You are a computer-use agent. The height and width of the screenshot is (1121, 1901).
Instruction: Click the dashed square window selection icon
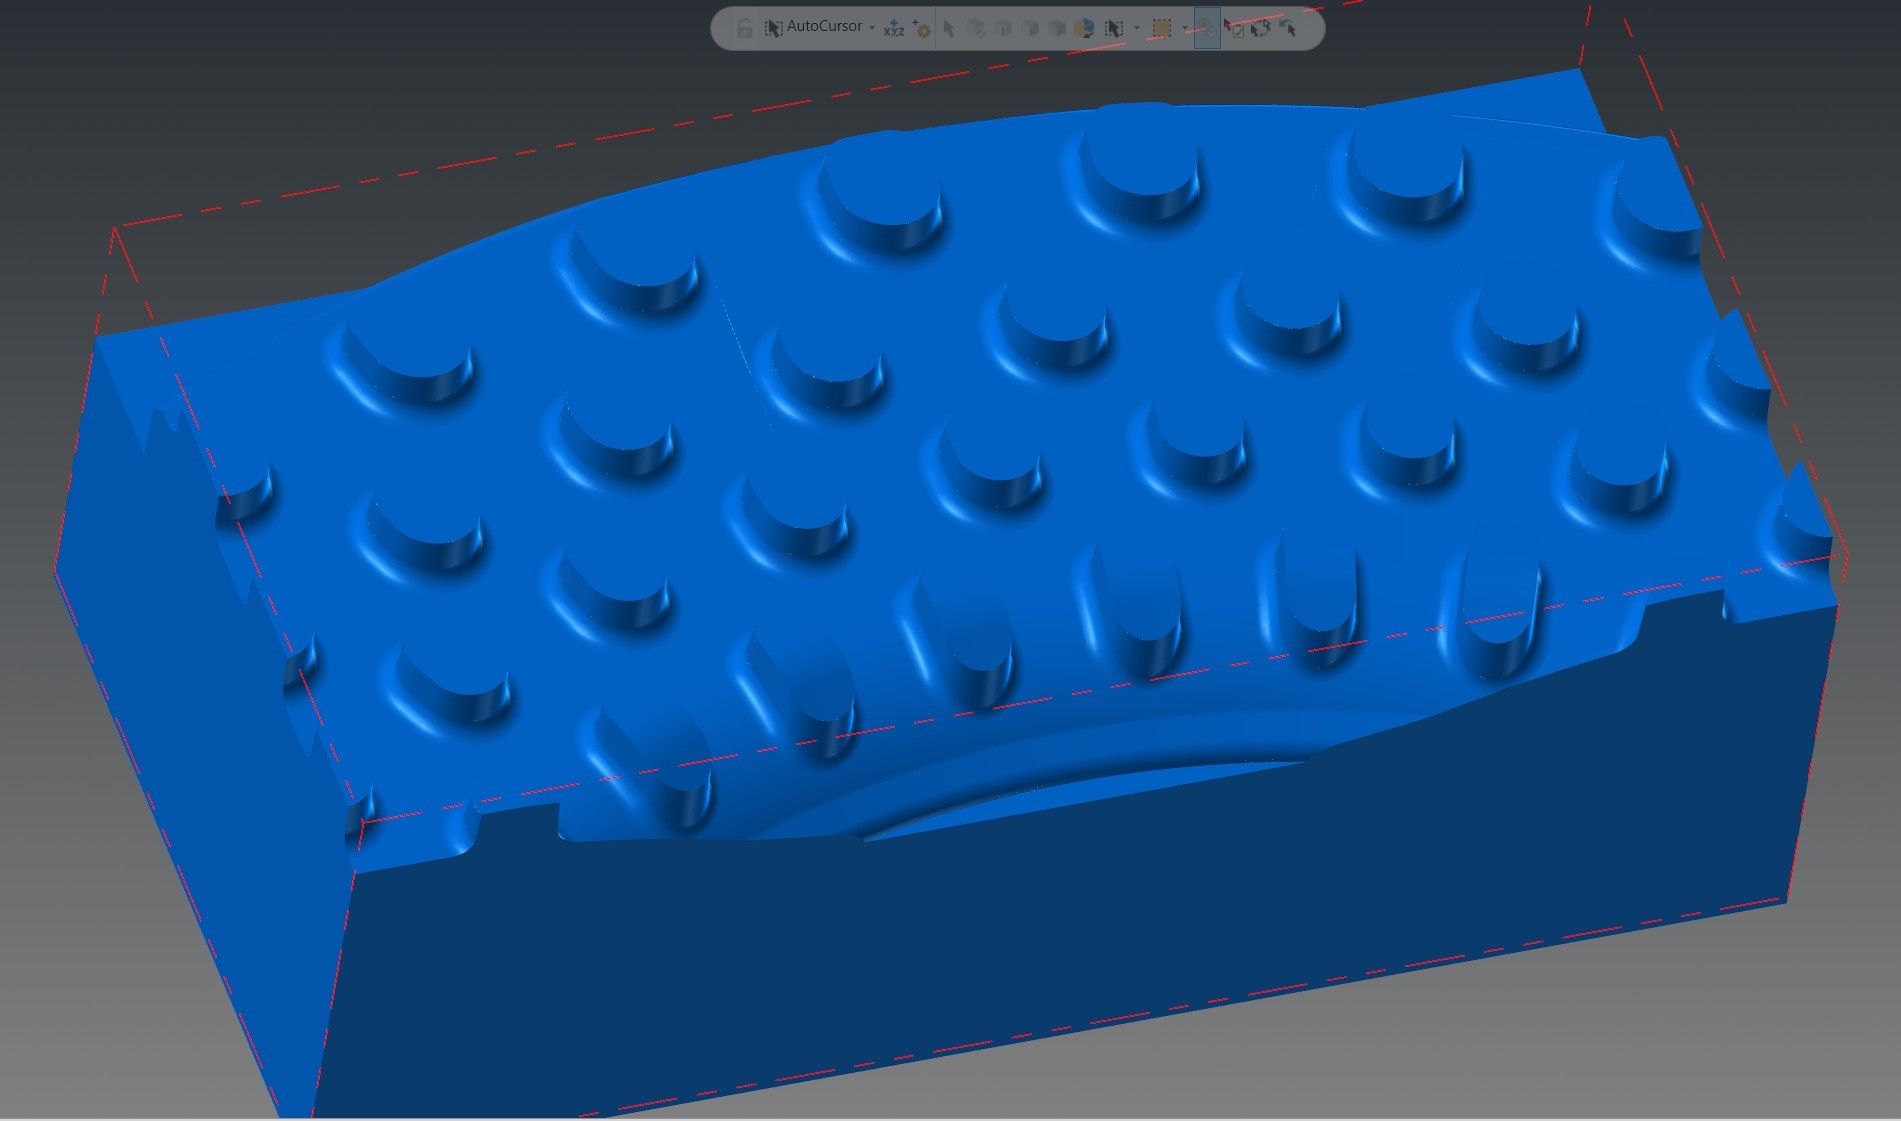(x=1162, y=29)
